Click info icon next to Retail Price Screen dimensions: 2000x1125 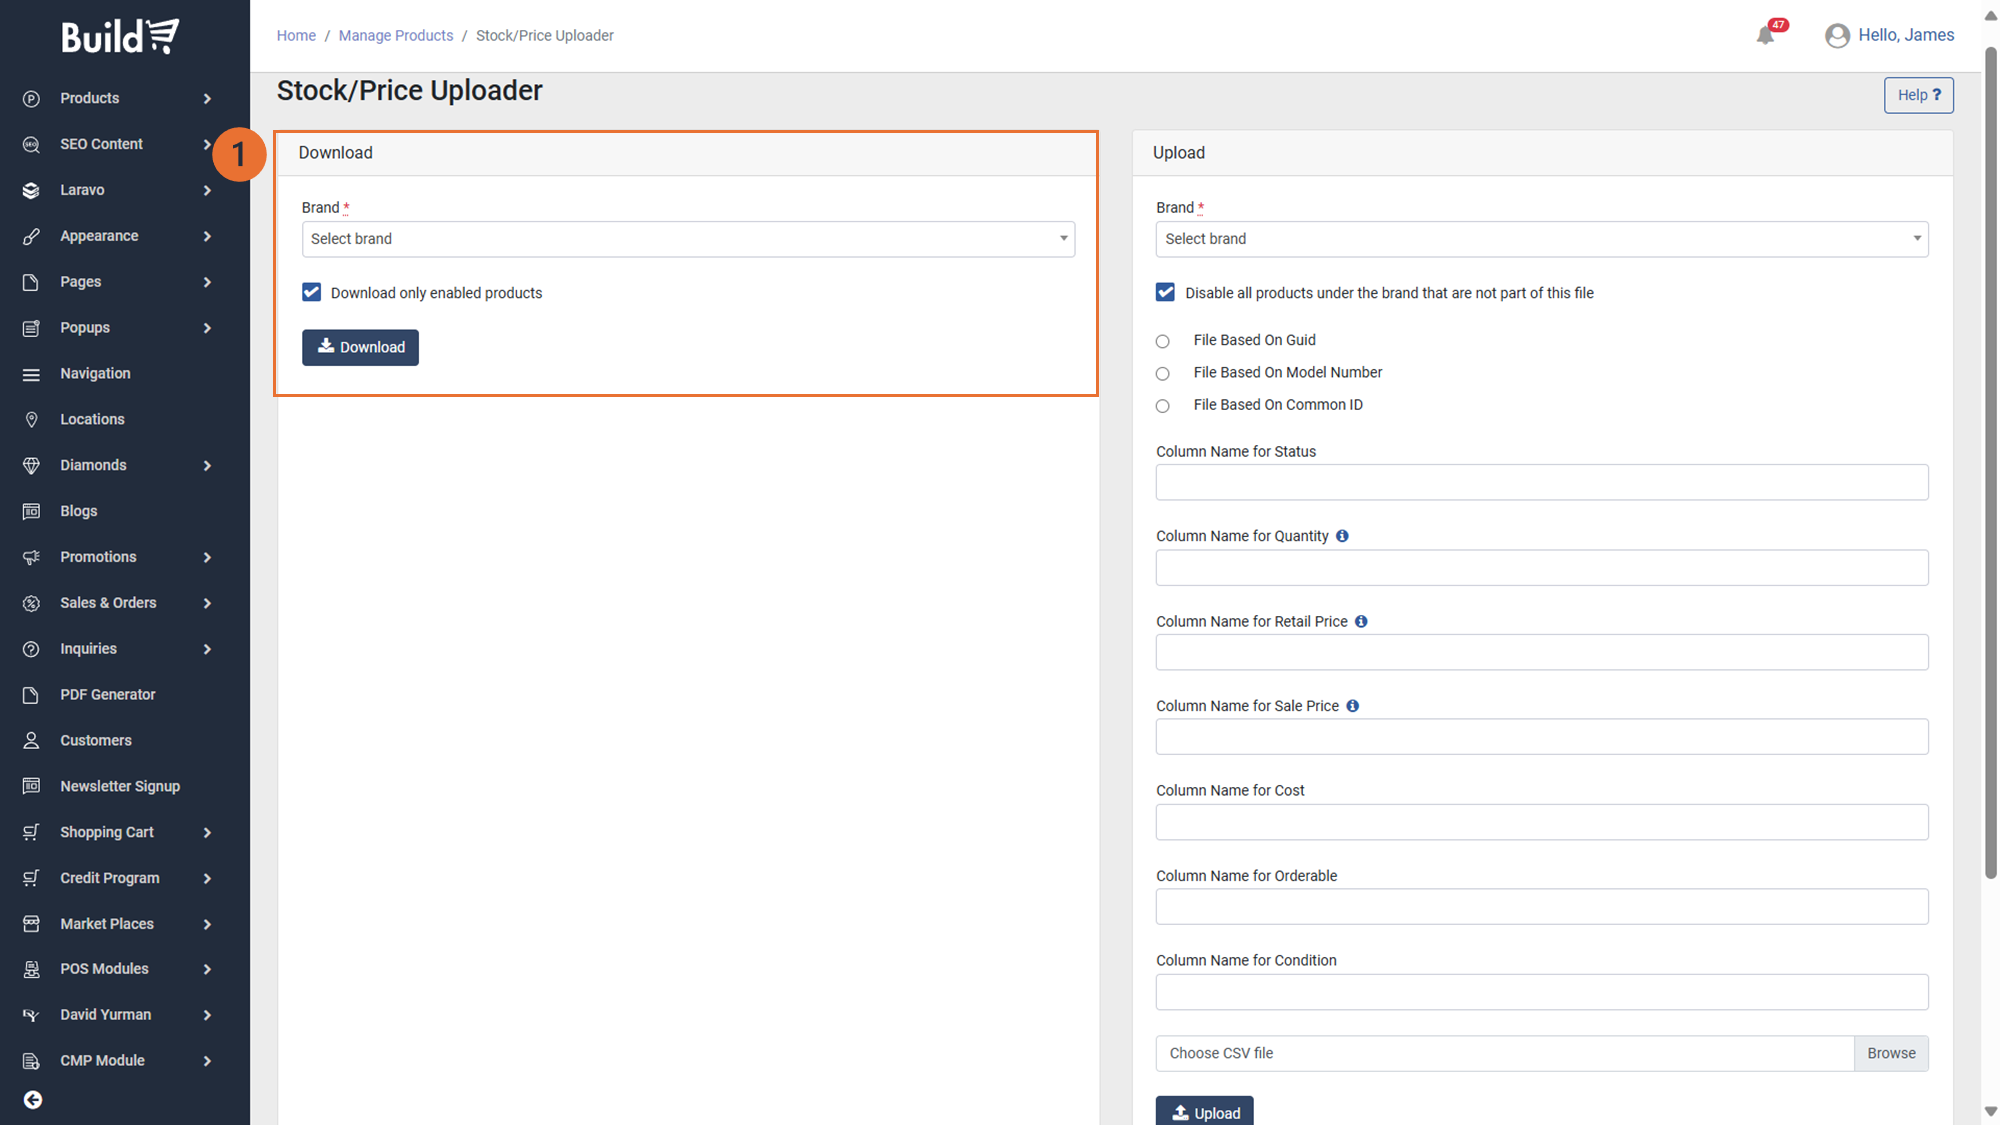[1361, 621]
